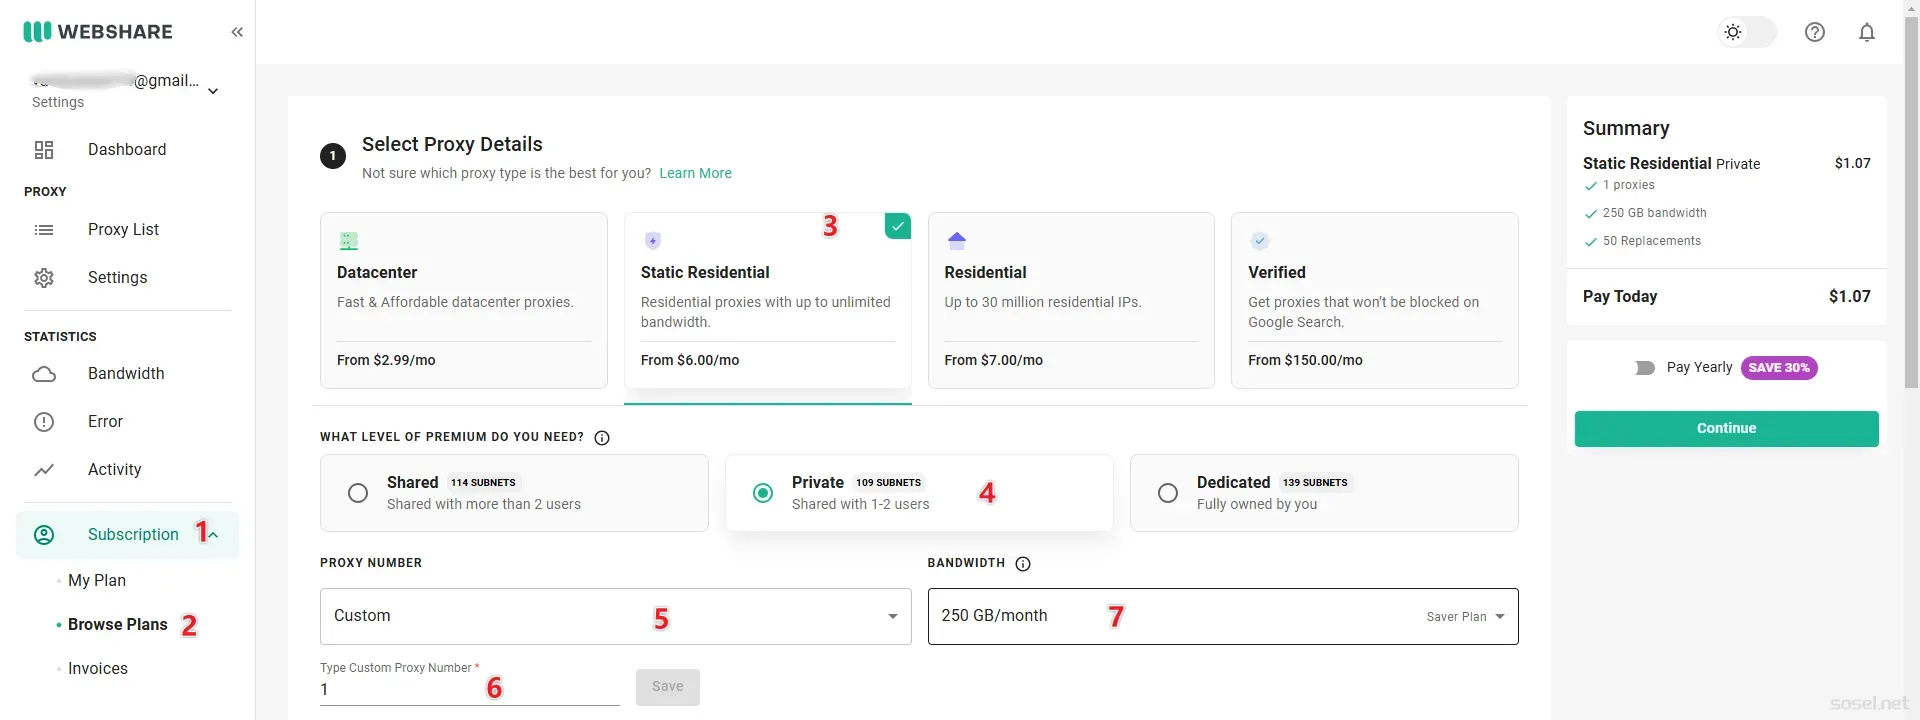Click the Bandwidth info icon

[1023, 564]
